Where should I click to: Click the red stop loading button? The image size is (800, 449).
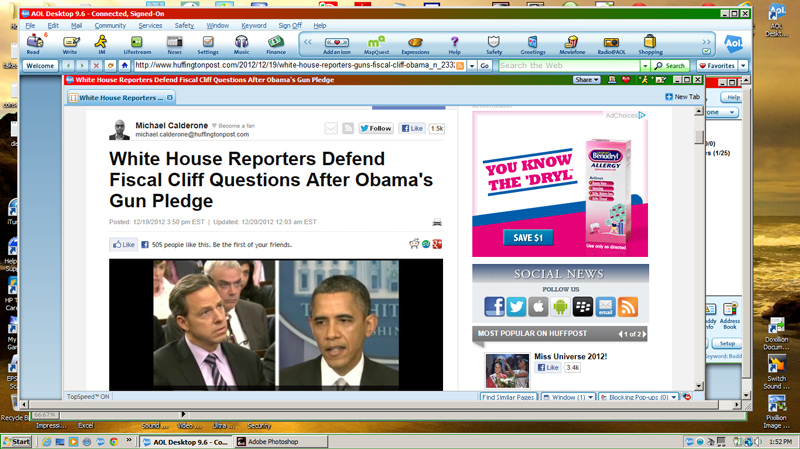96,66
